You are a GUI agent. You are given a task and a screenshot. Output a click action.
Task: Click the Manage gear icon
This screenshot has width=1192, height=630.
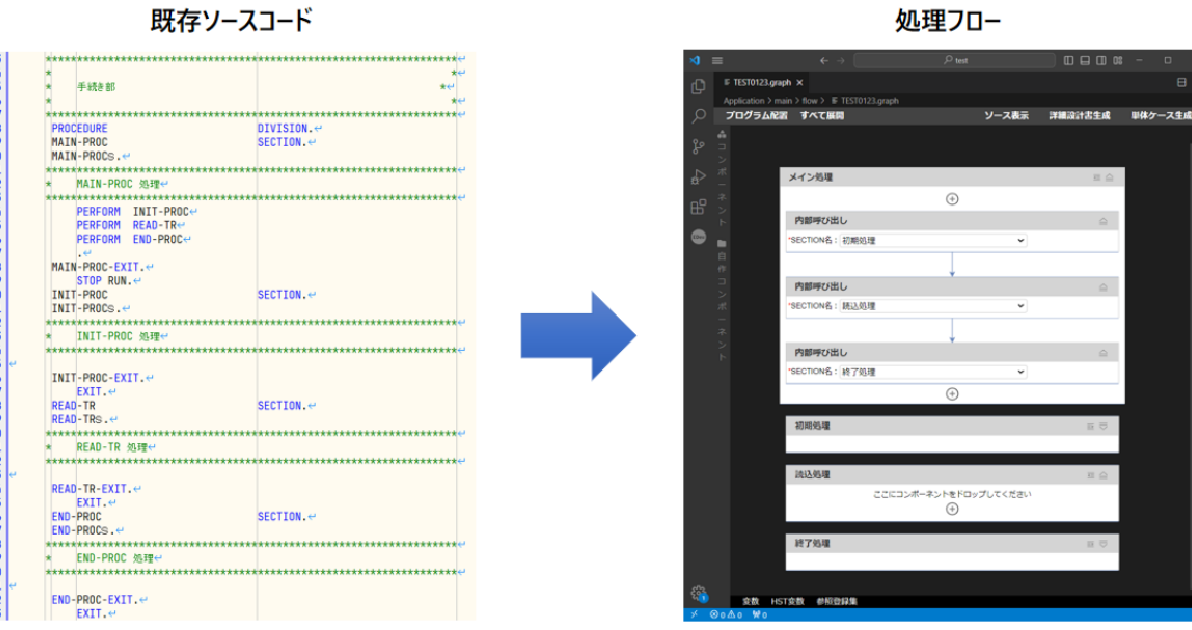[698, 593]
